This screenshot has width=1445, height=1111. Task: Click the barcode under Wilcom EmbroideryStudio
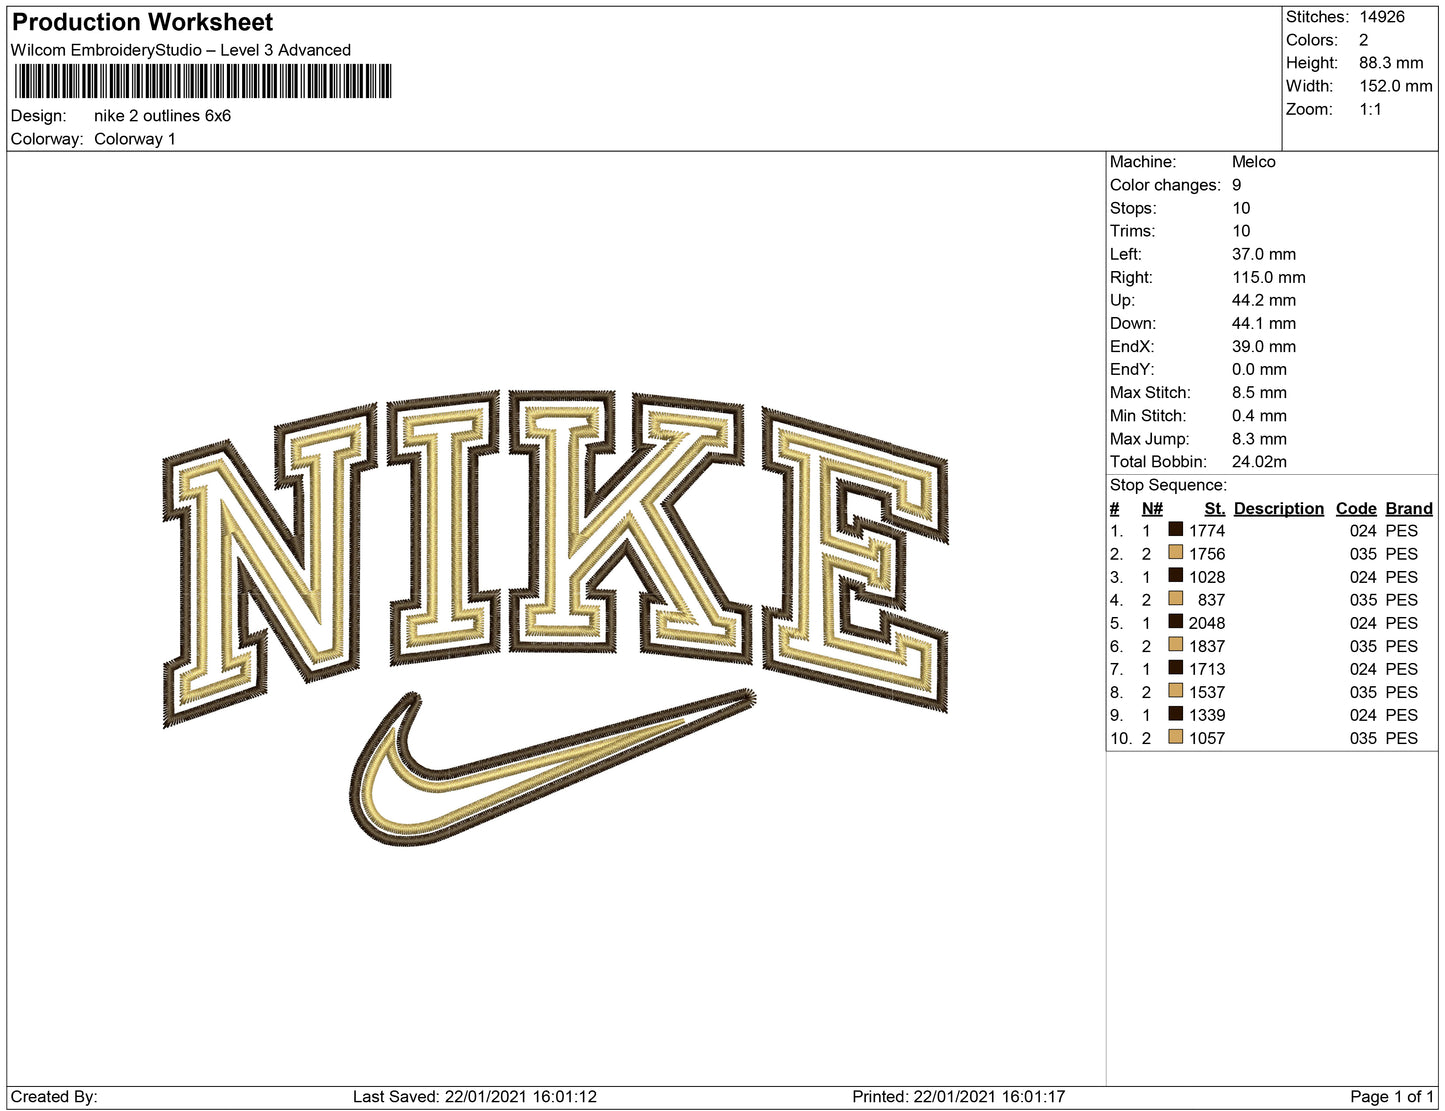pos(203,81)
